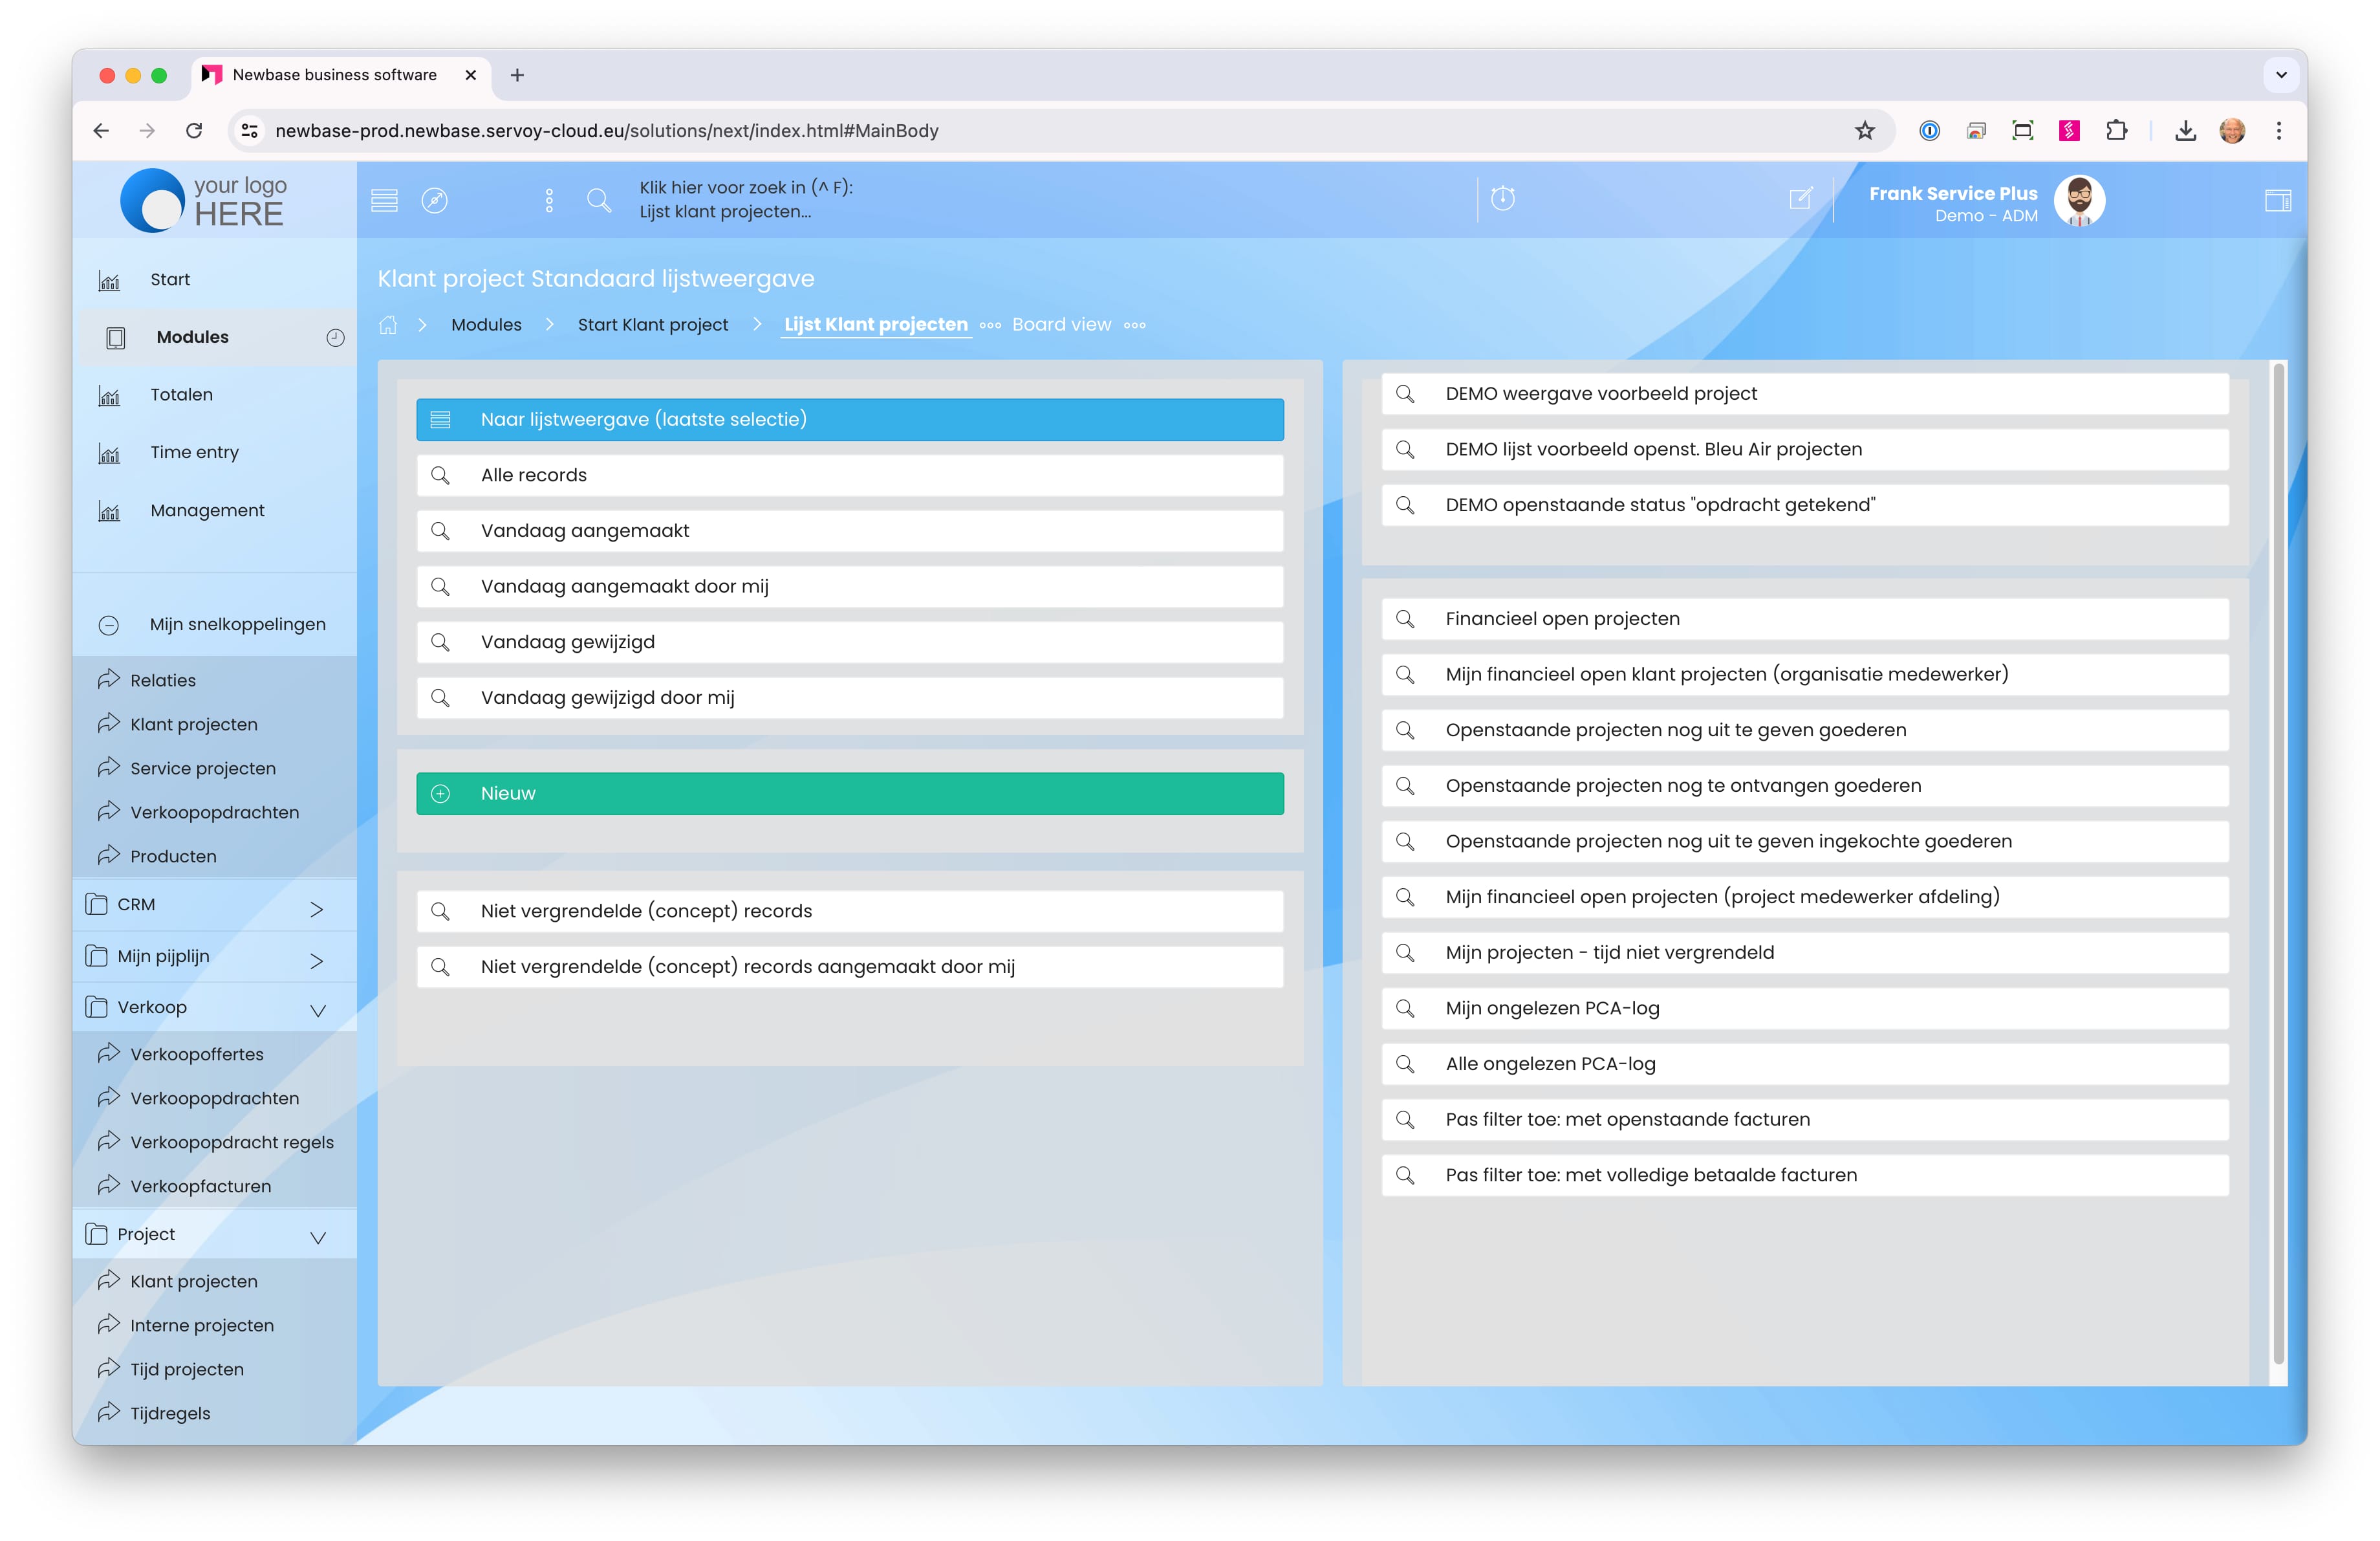The height and width of the screenshot is (1541, 2380).
Task: Collapse Mijn snelkoppelingen section
Action: click(x=109, y=625)
